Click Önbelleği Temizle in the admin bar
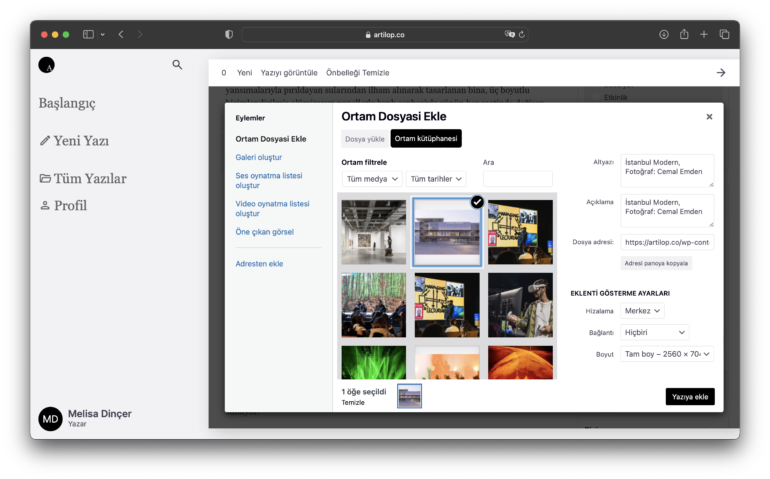Screen dimensions: 770x479 coord(358,73)
